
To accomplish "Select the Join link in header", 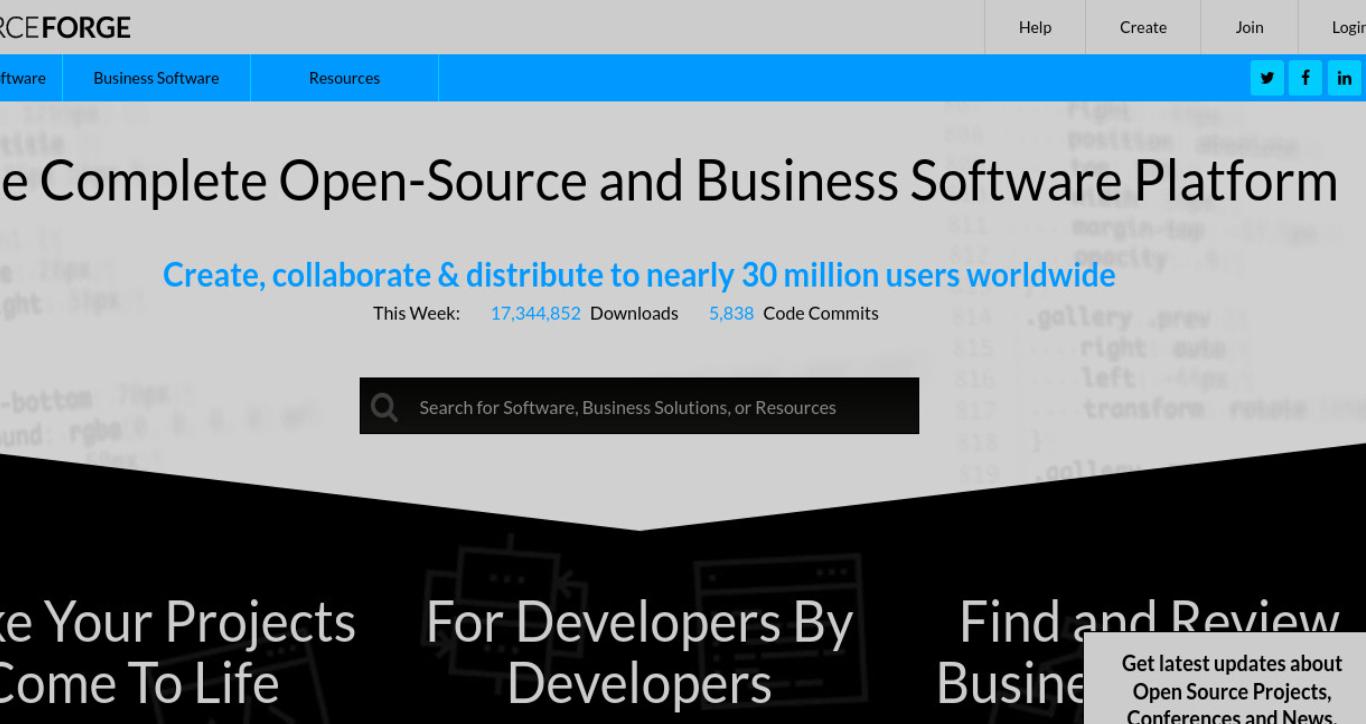I will pyautogui.click(x=1249, y=27).
